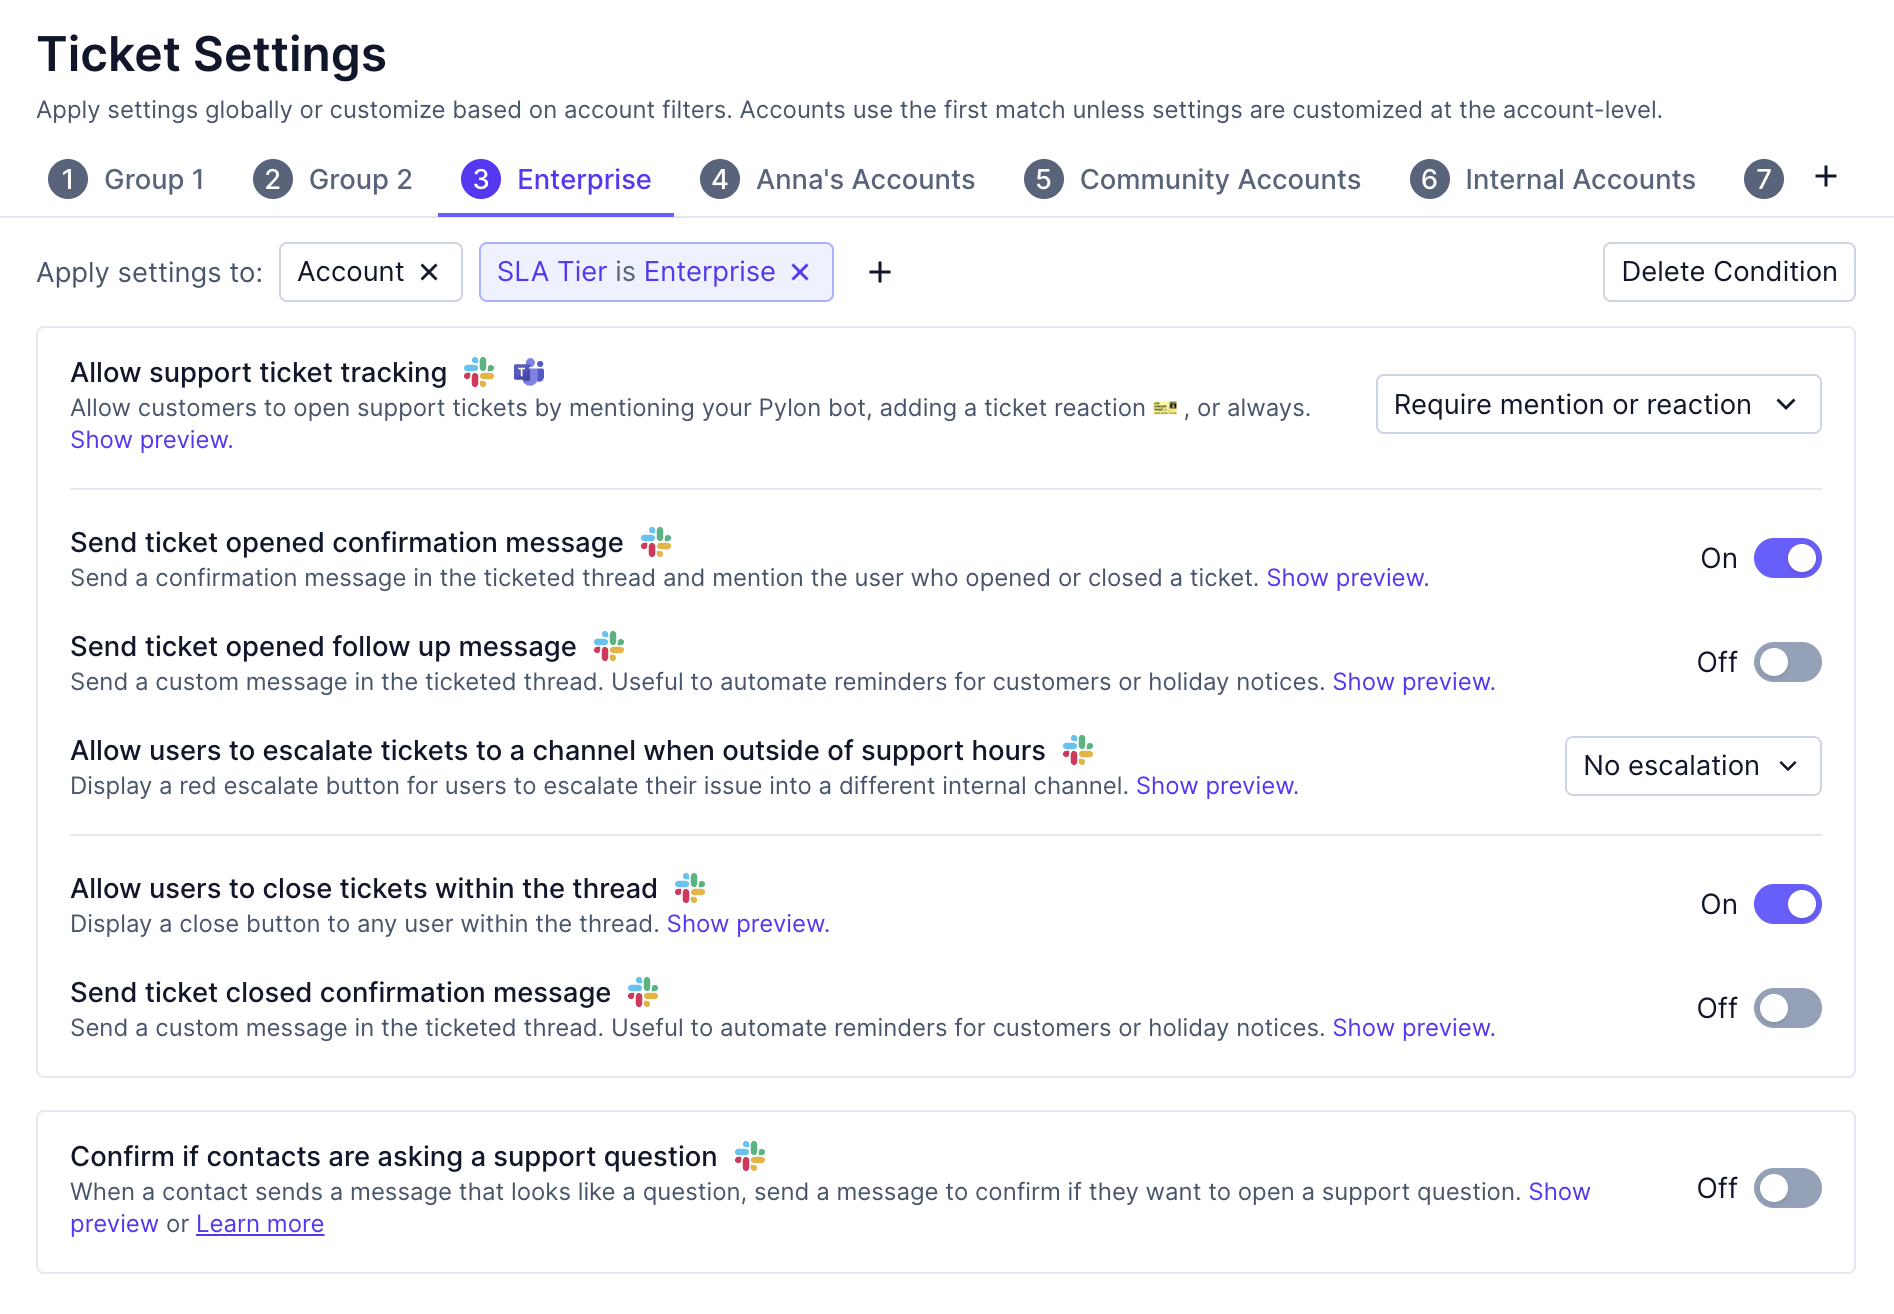Click the Microsoft Teams icon beside ticket tracking
The image size is (1894, 1314).
coord(529,372)
